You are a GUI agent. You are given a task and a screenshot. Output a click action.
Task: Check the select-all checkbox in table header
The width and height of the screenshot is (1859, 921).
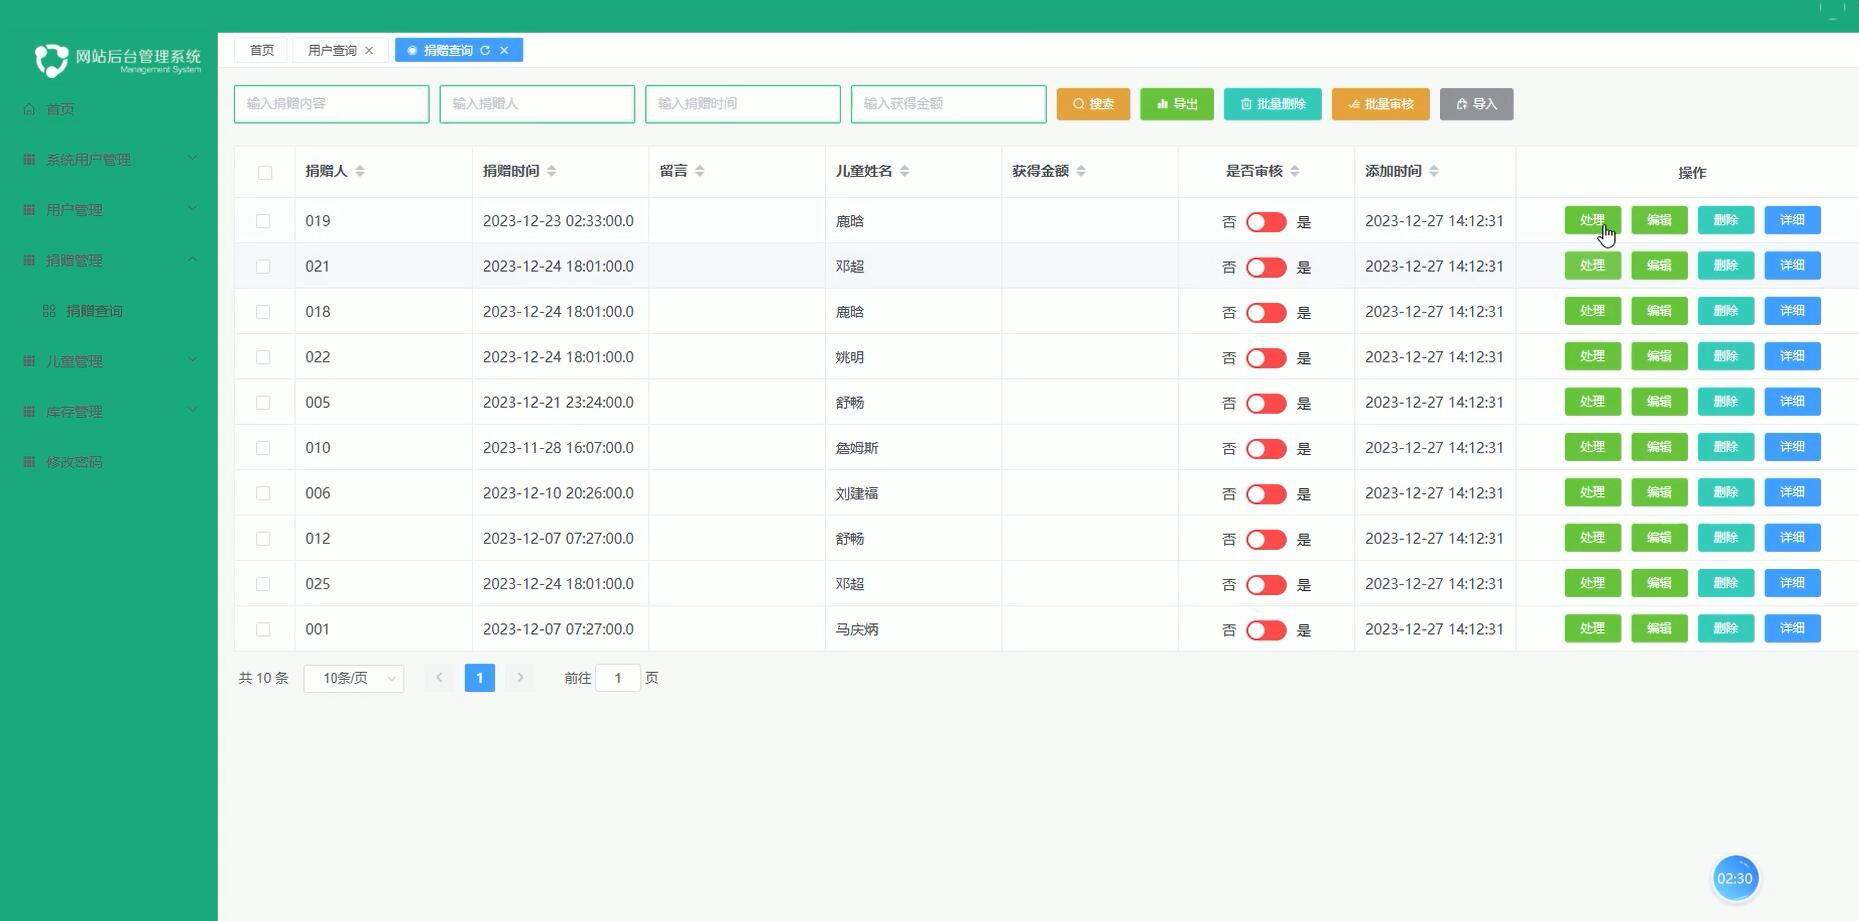point(264,172)
